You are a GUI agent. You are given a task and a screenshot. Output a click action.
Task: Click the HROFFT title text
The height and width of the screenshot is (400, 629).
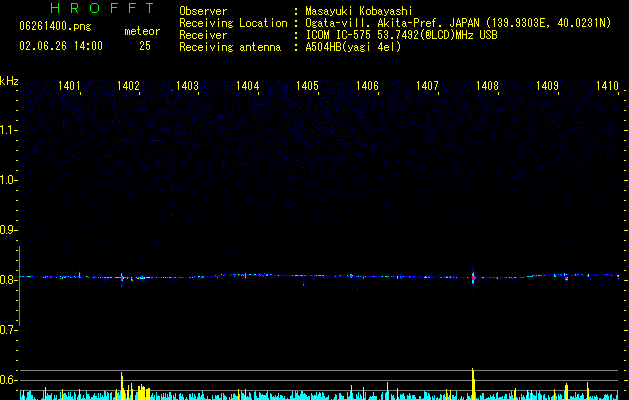click(x=103, y=8)
